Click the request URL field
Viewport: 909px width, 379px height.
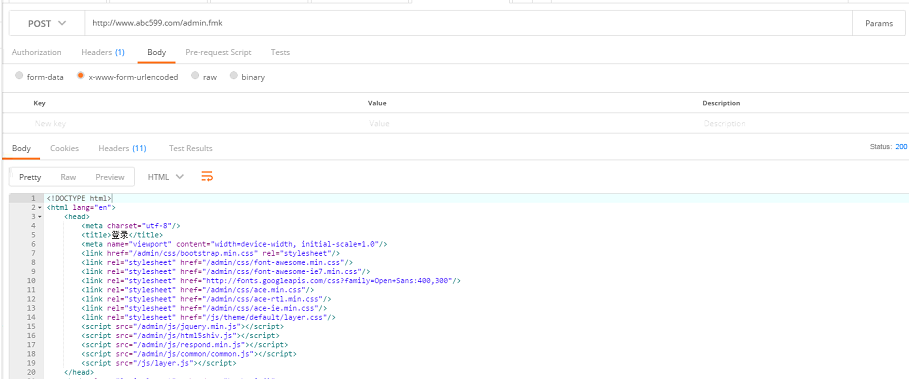point(468,24)
